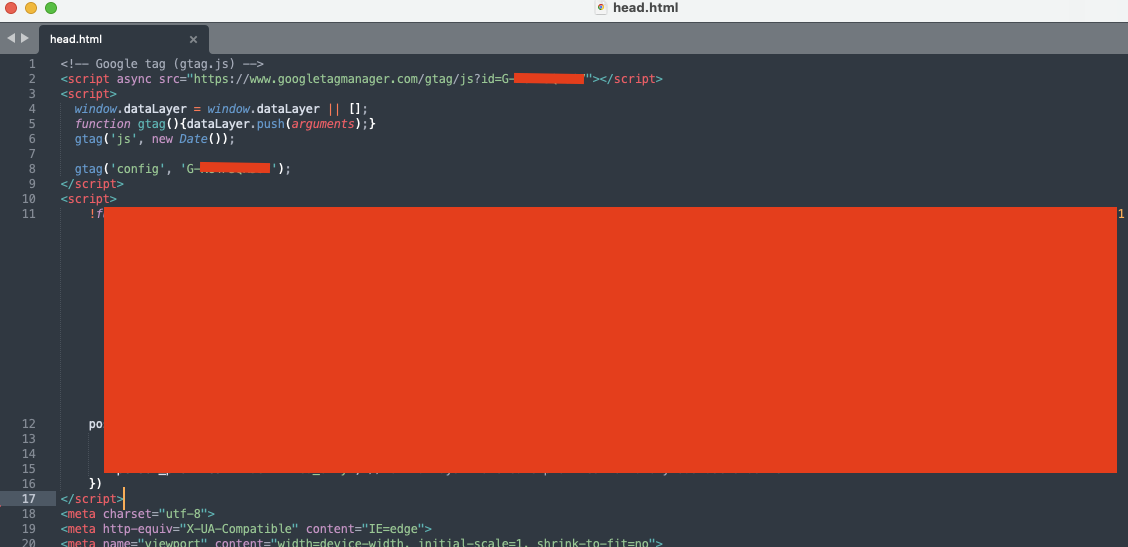The height and width of the screenshot is (547, 1128).
Task: Click line number 12 in gutter
Action: pyautogui.click(x=29, y=424)
